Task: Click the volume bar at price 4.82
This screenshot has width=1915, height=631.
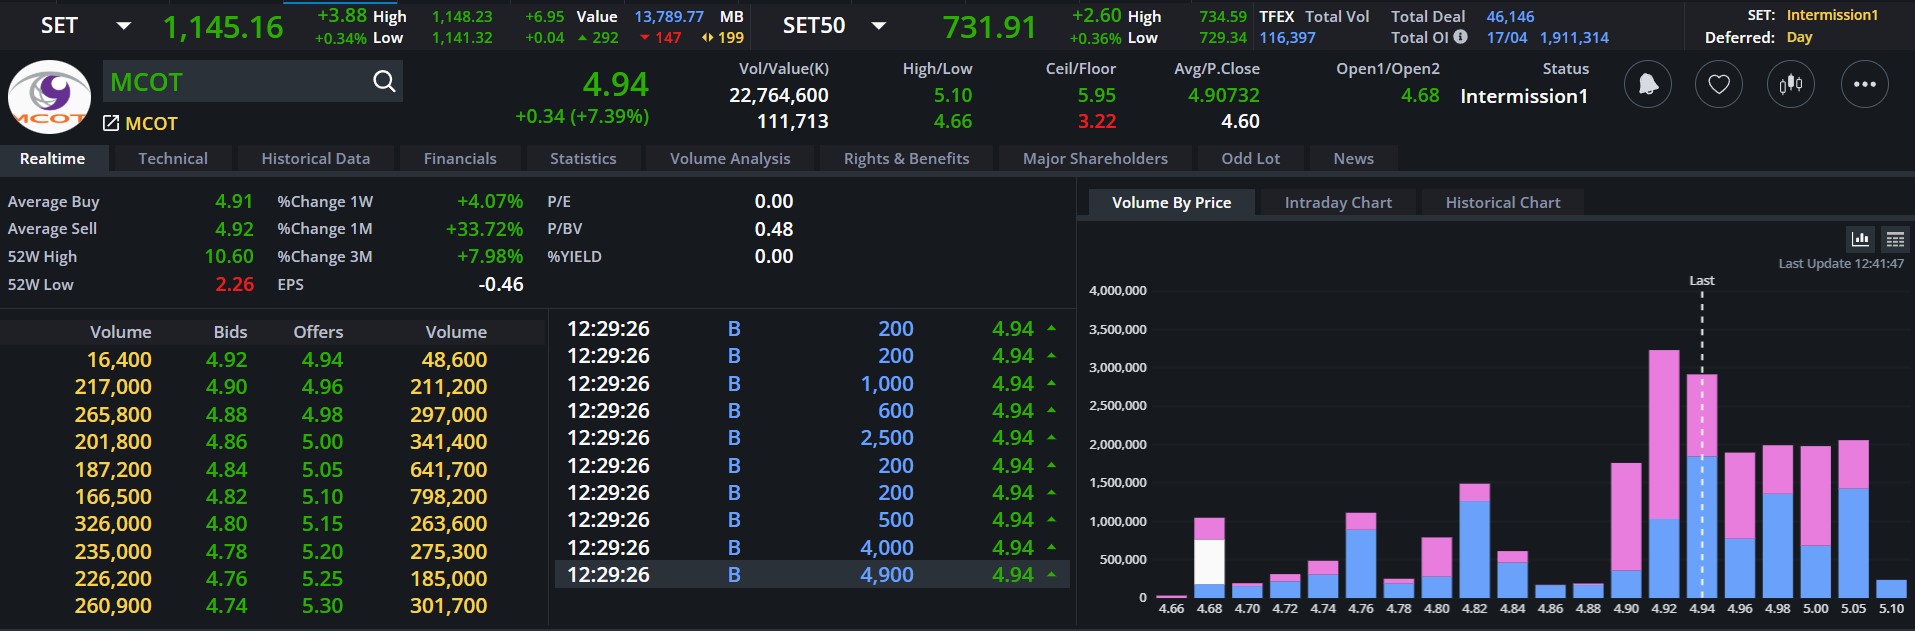Action: click(x=1475, y=541)
